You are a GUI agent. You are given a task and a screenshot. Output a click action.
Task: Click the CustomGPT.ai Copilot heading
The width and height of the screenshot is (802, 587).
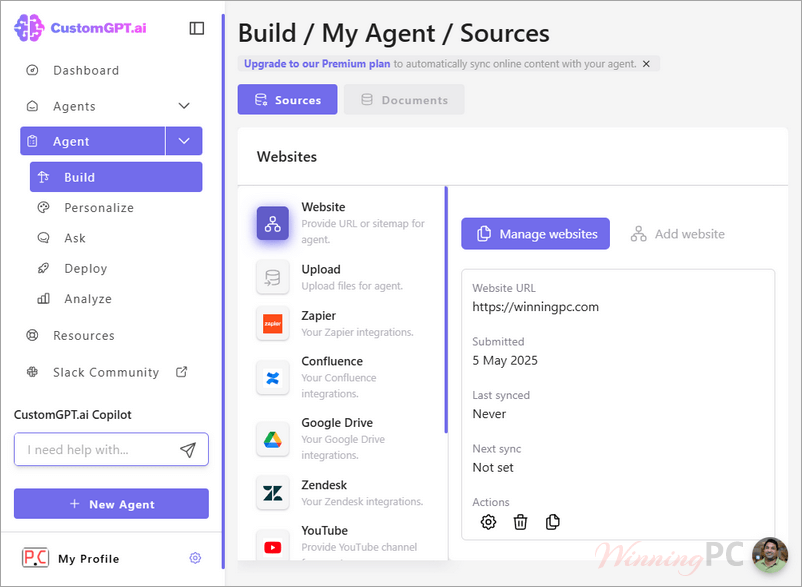73,415
